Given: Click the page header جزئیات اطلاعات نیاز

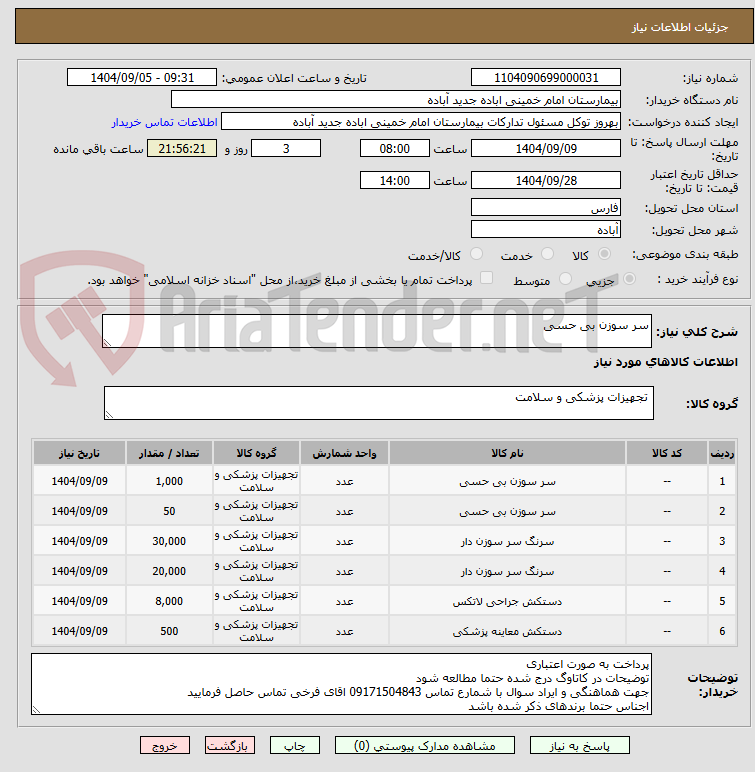Looking at the screenshot, I should [x=680, y=27].
